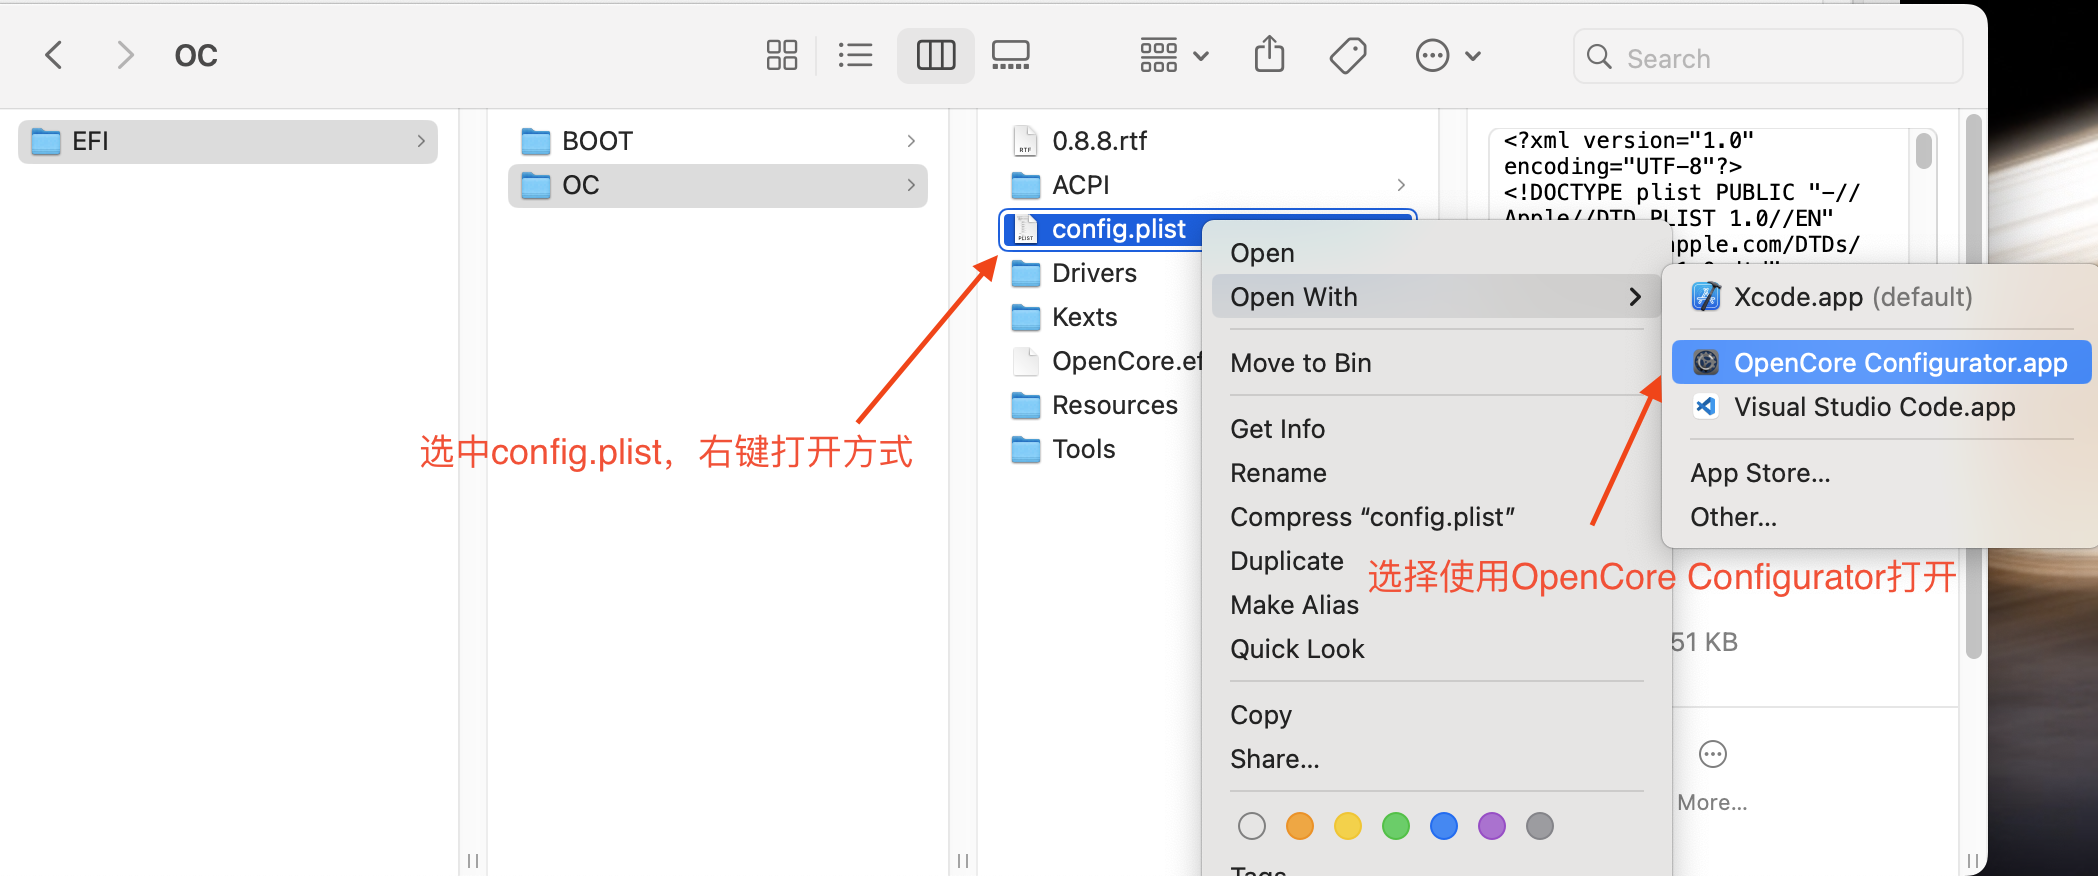
Task: Apply the green tag color
Action: pos(1396,826)
